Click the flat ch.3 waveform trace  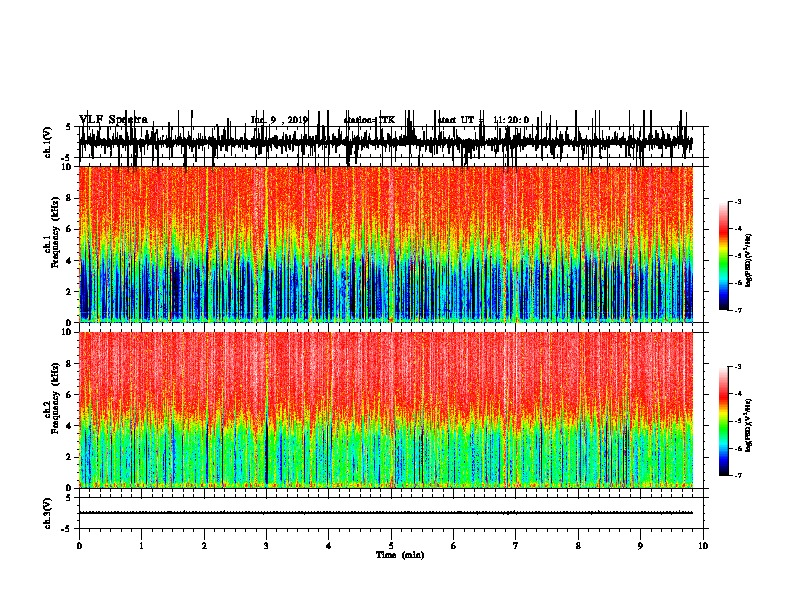click(386, 513)
